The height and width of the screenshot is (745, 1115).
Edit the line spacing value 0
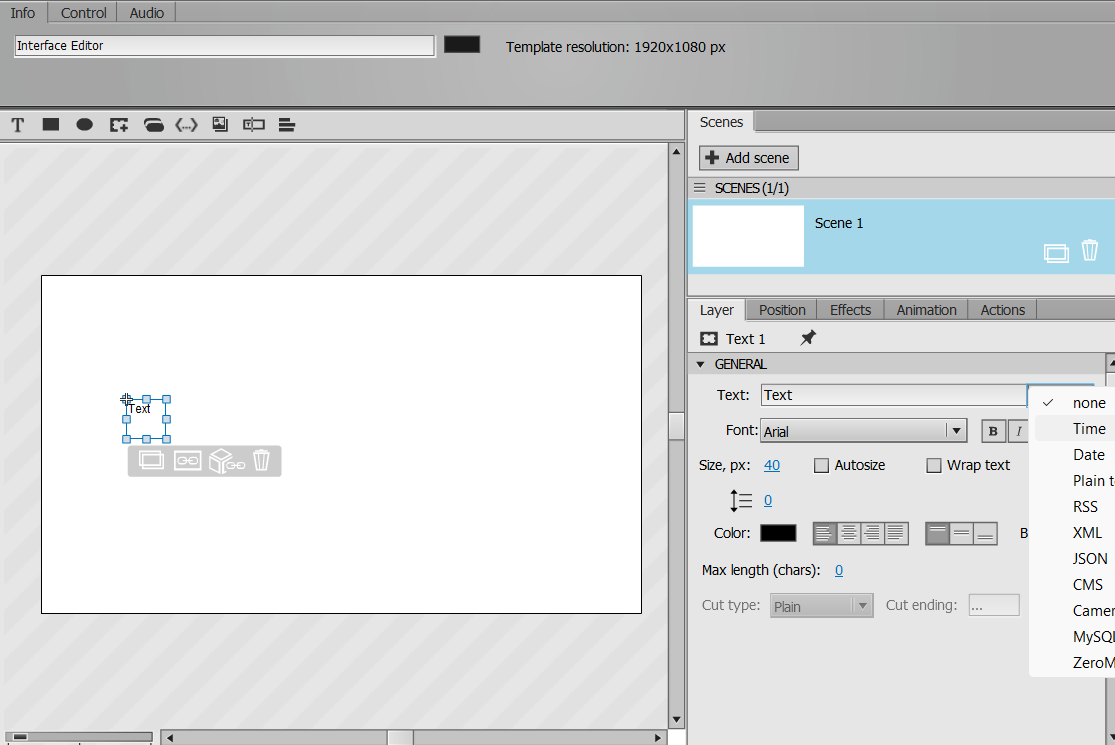[768, 500]
